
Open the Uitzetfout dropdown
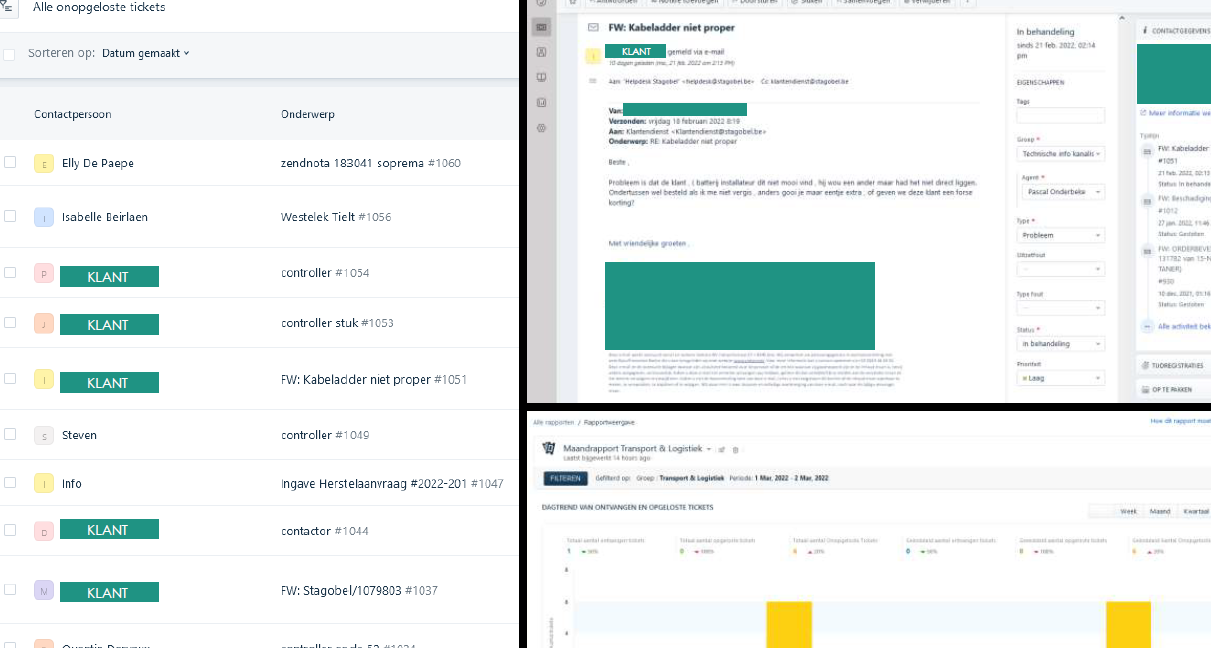pos(1060,269)
